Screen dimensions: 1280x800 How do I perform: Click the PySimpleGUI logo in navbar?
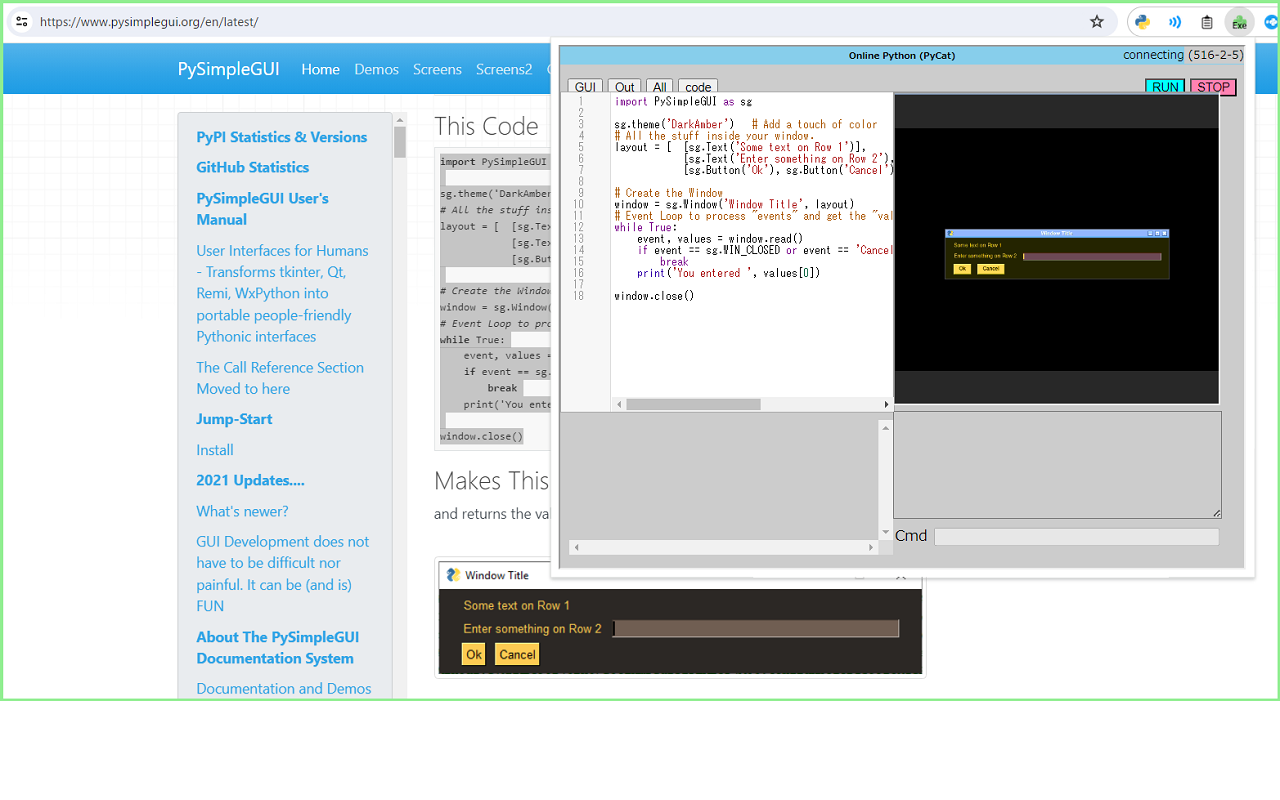pos(228,69)
